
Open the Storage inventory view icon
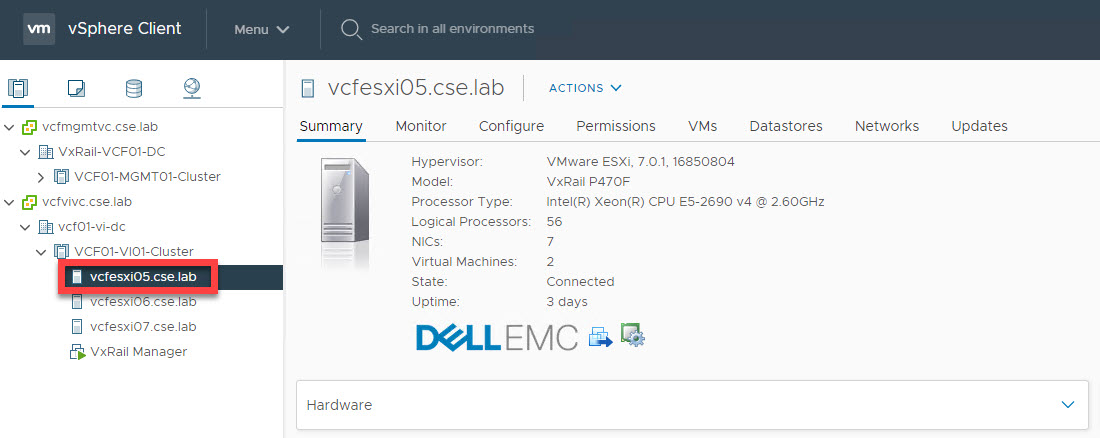133,89
